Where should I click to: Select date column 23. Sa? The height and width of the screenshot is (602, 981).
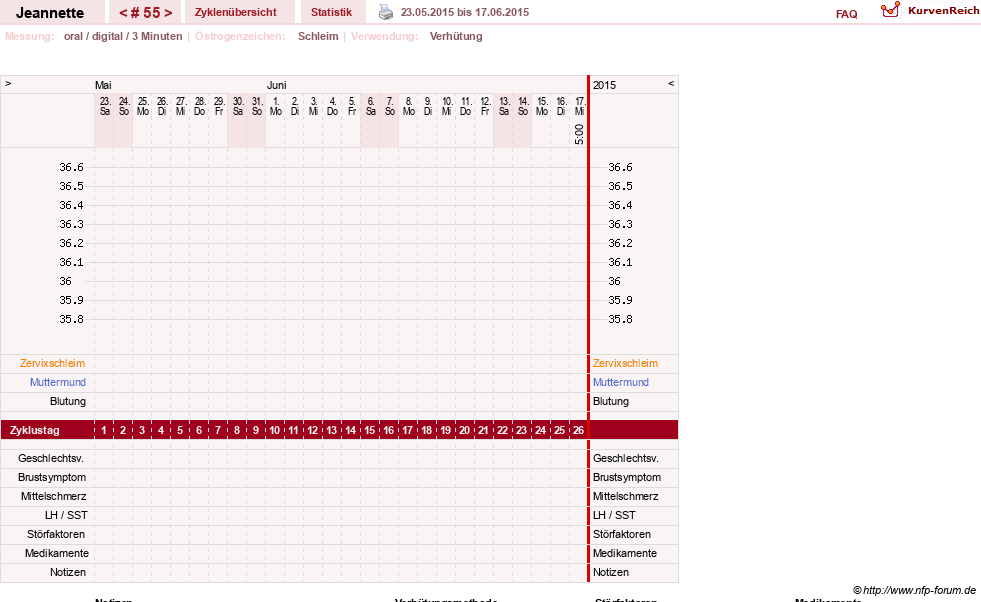[x=105, y=106]
